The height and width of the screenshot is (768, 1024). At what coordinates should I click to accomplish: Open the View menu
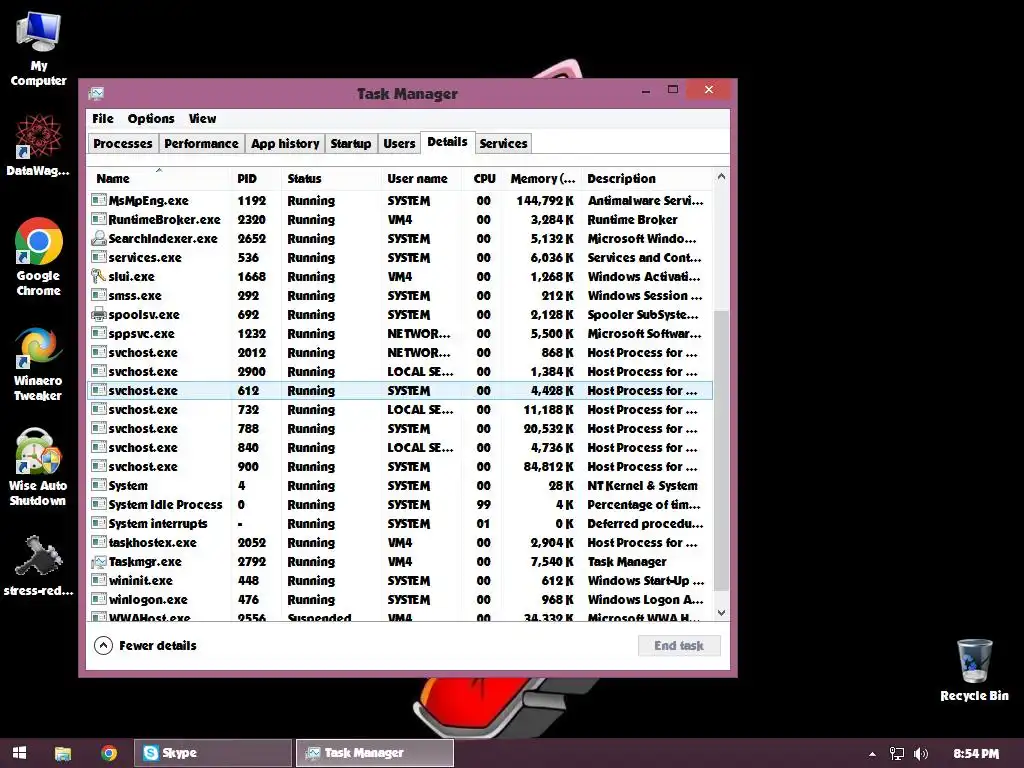pos(202,118)
